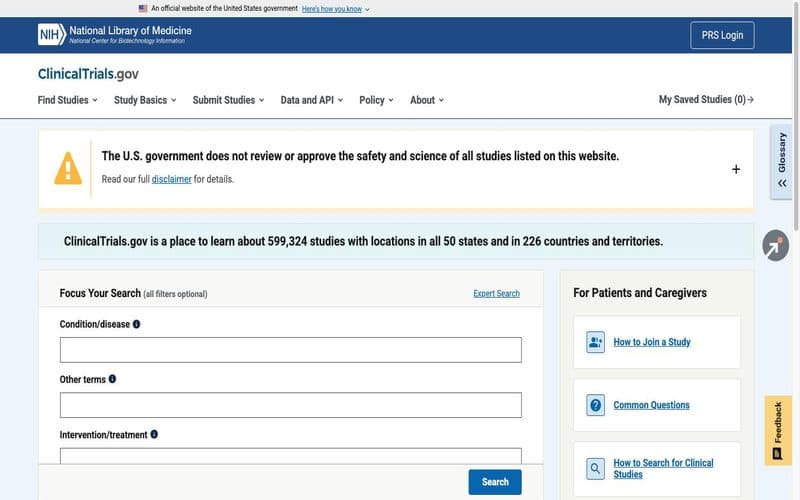
Task: Open the Glossary side tab
Action: (x=781, y=161)
